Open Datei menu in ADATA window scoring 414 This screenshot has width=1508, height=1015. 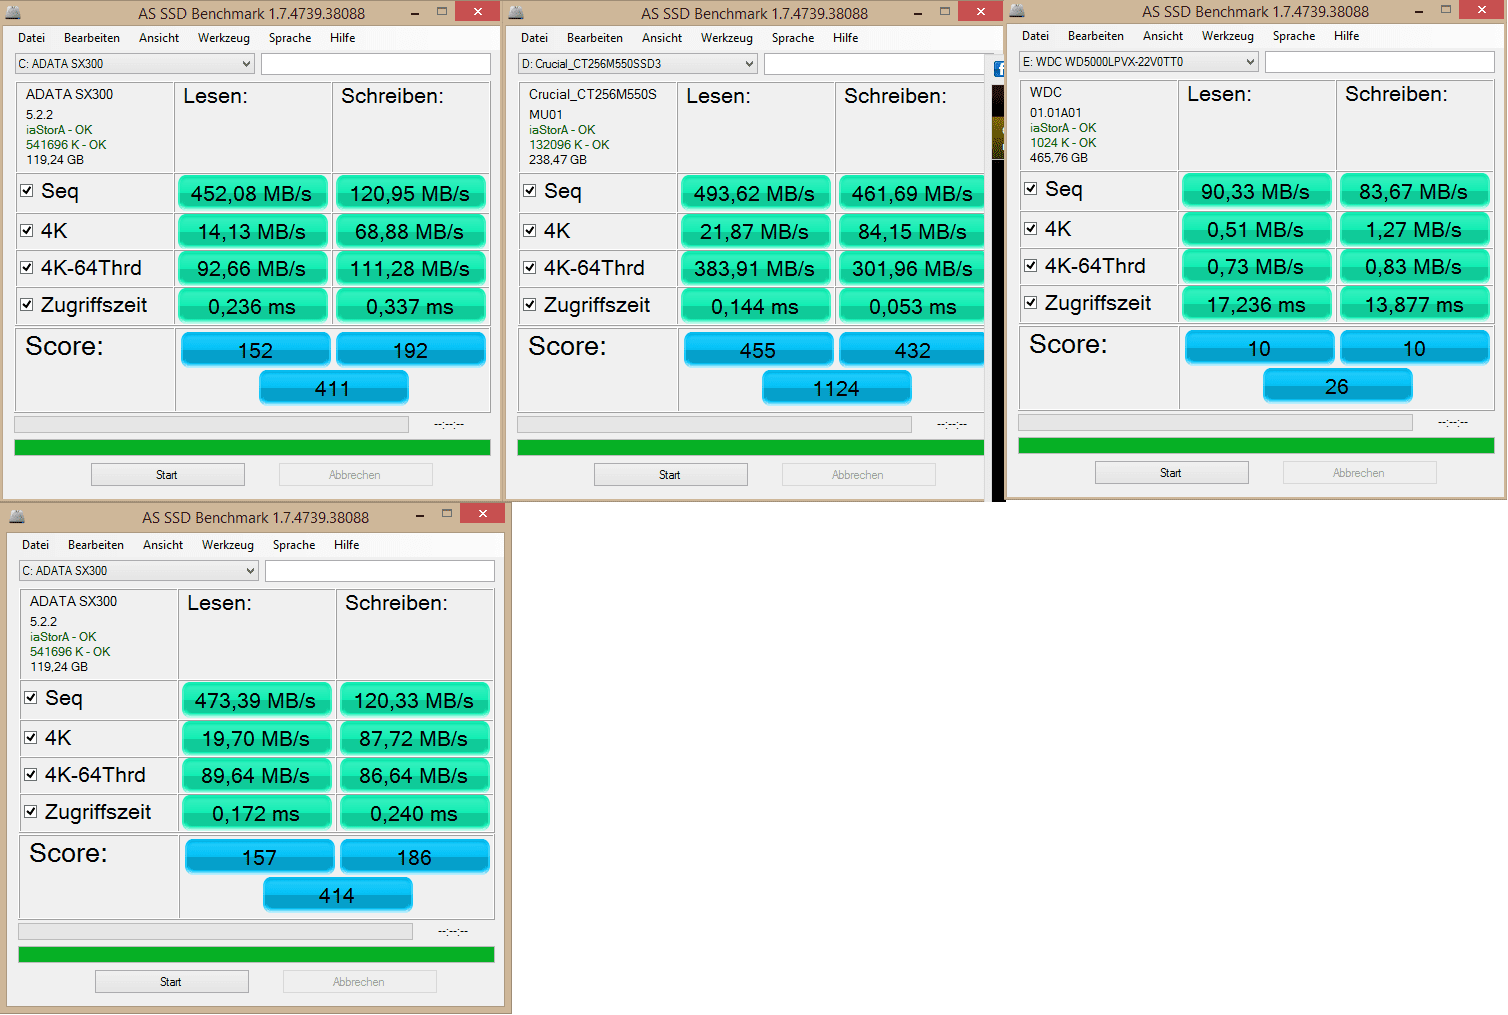pos(36,545)
